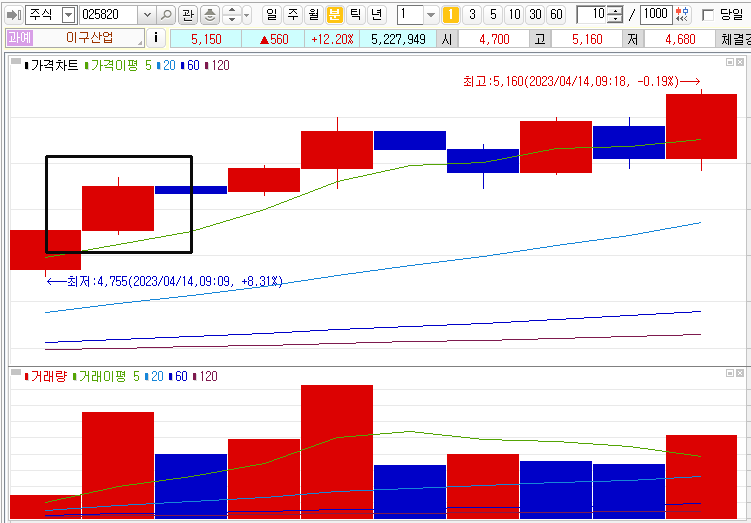Select the 틱 tick chart period
751x523 pixels.
pyautogui.click(x=355, y=15)
